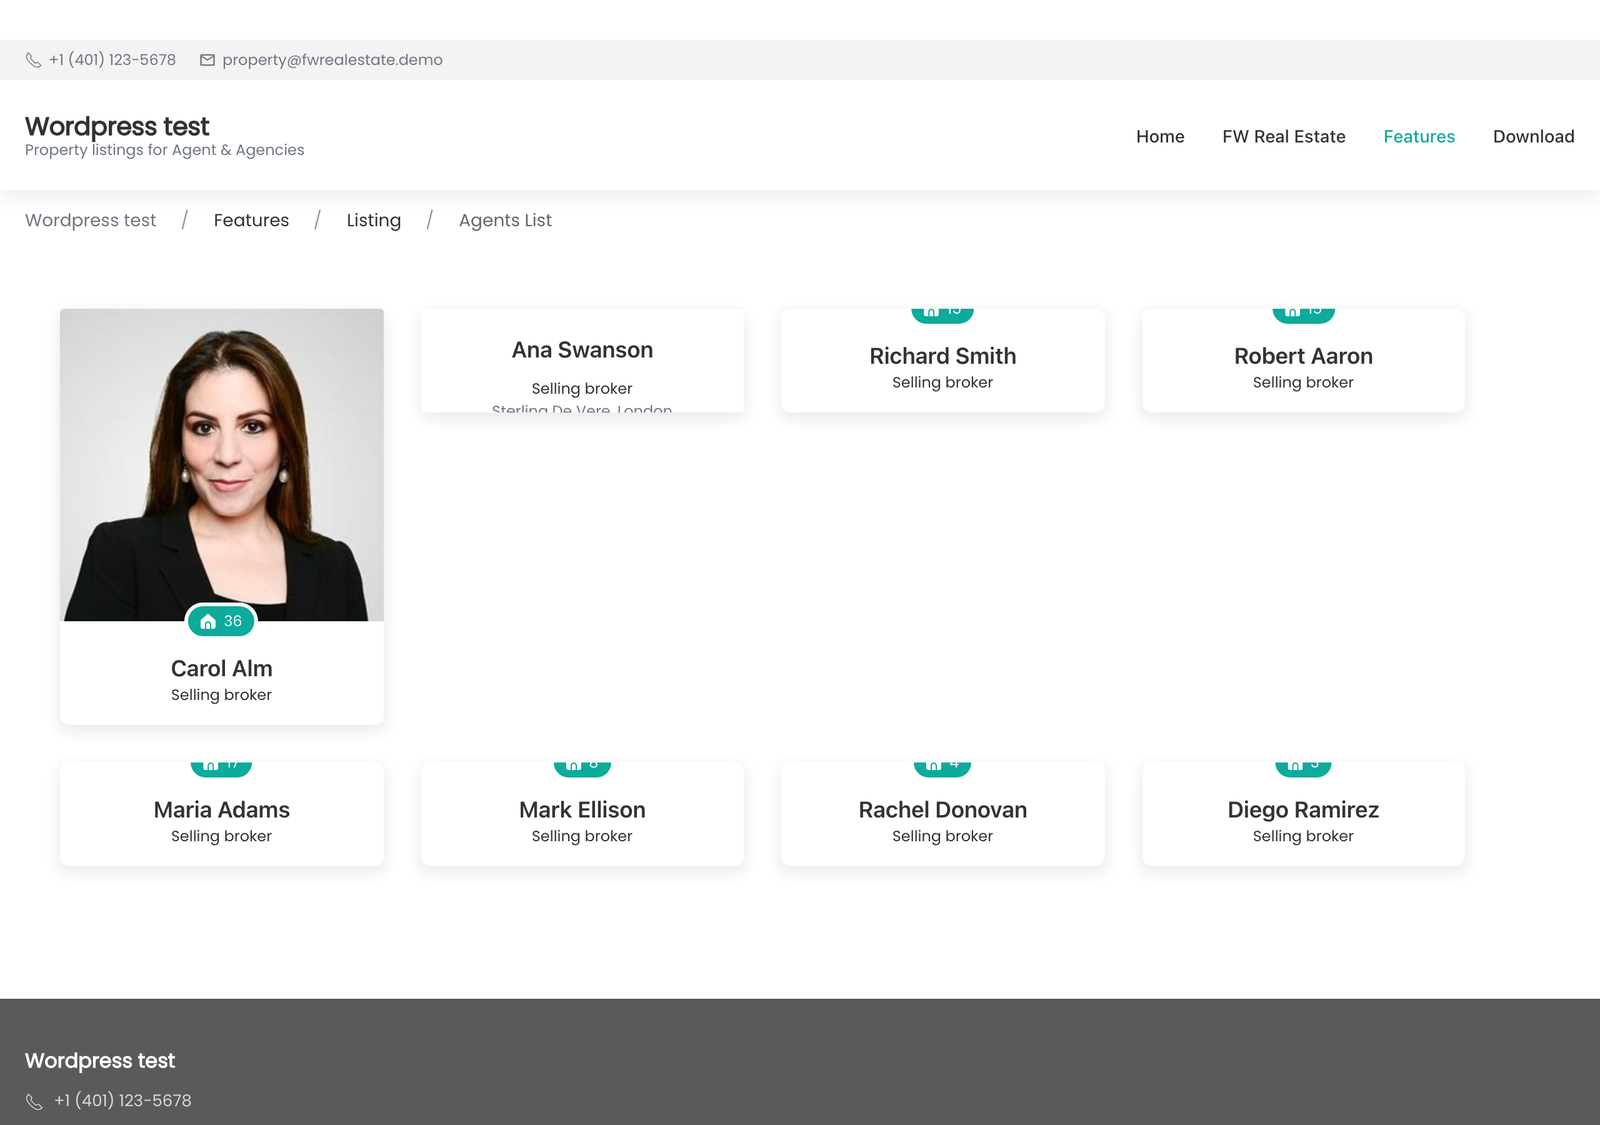
Task: Open the Rachel Donovan agent name
Action: click(942, 810)
